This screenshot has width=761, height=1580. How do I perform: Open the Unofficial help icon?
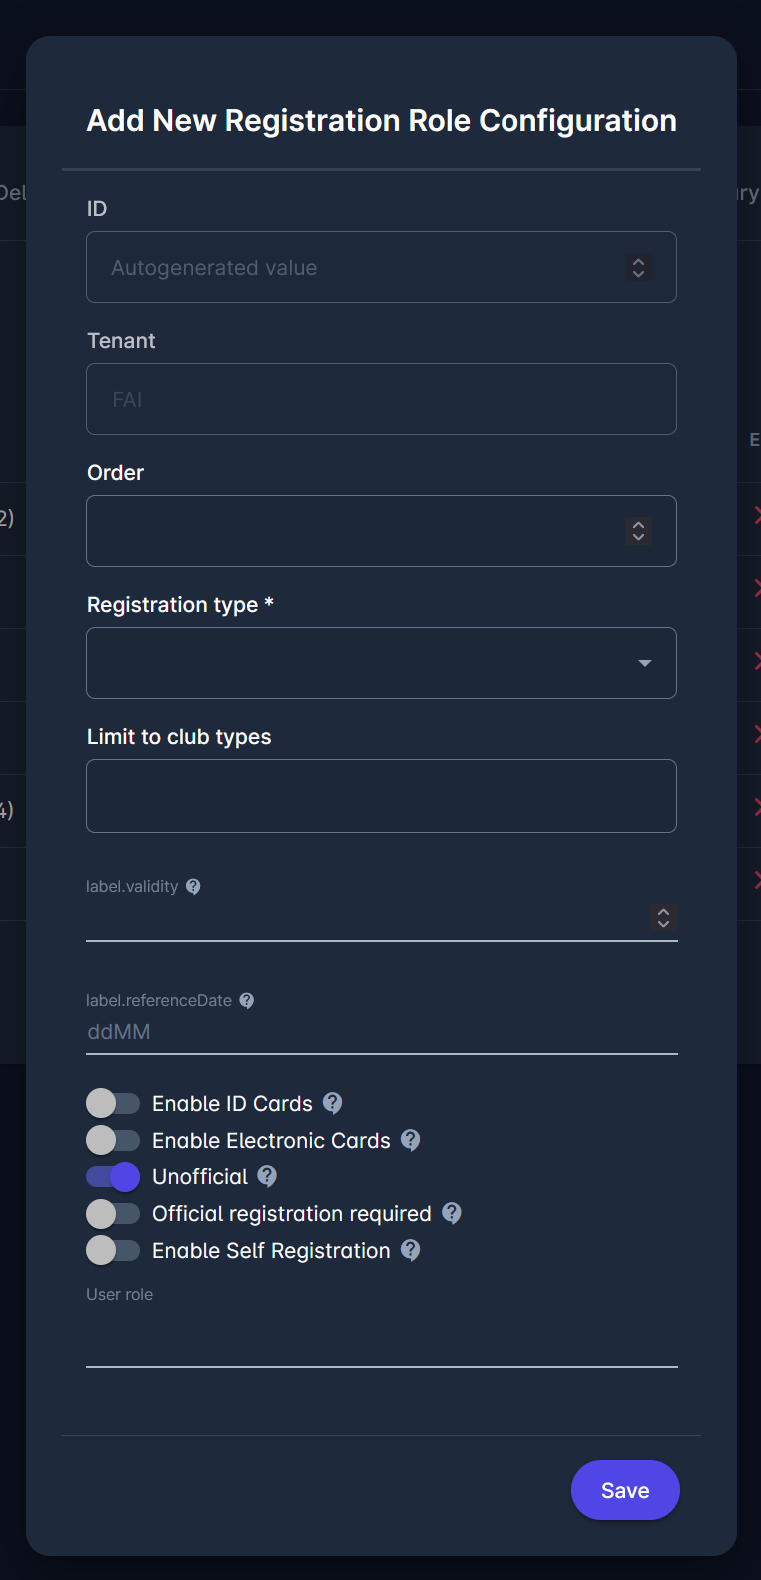[265, 1177]
